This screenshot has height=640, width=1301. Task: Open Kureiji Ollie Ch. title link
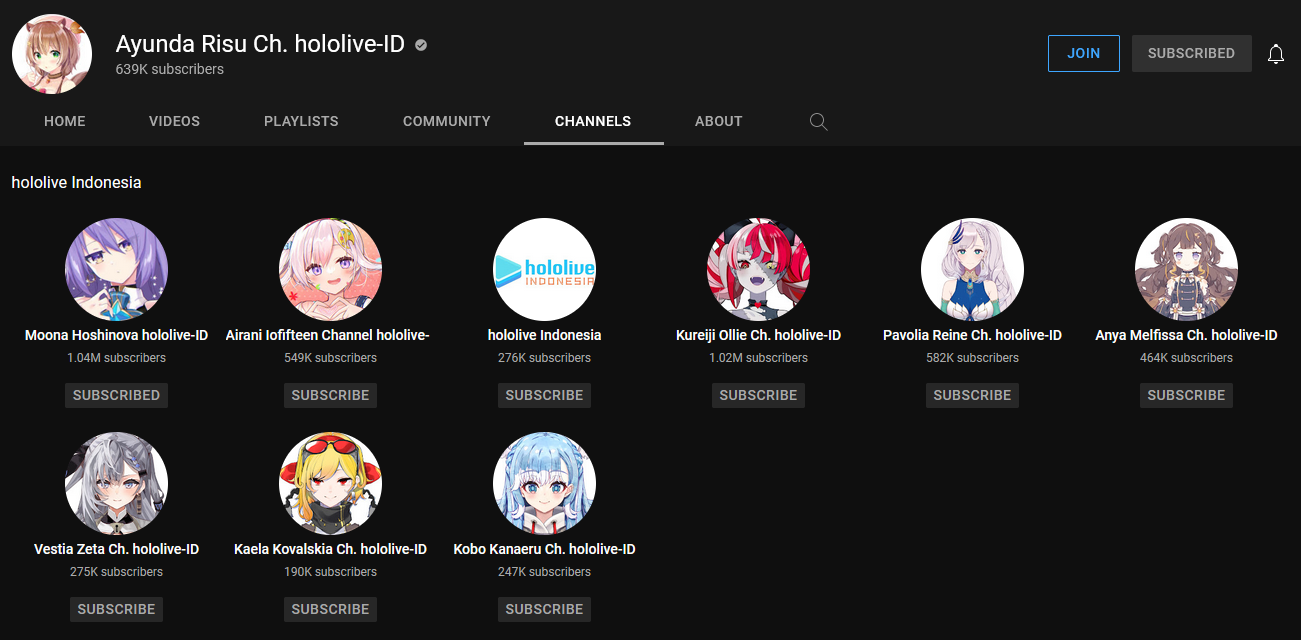pos(758,335)
